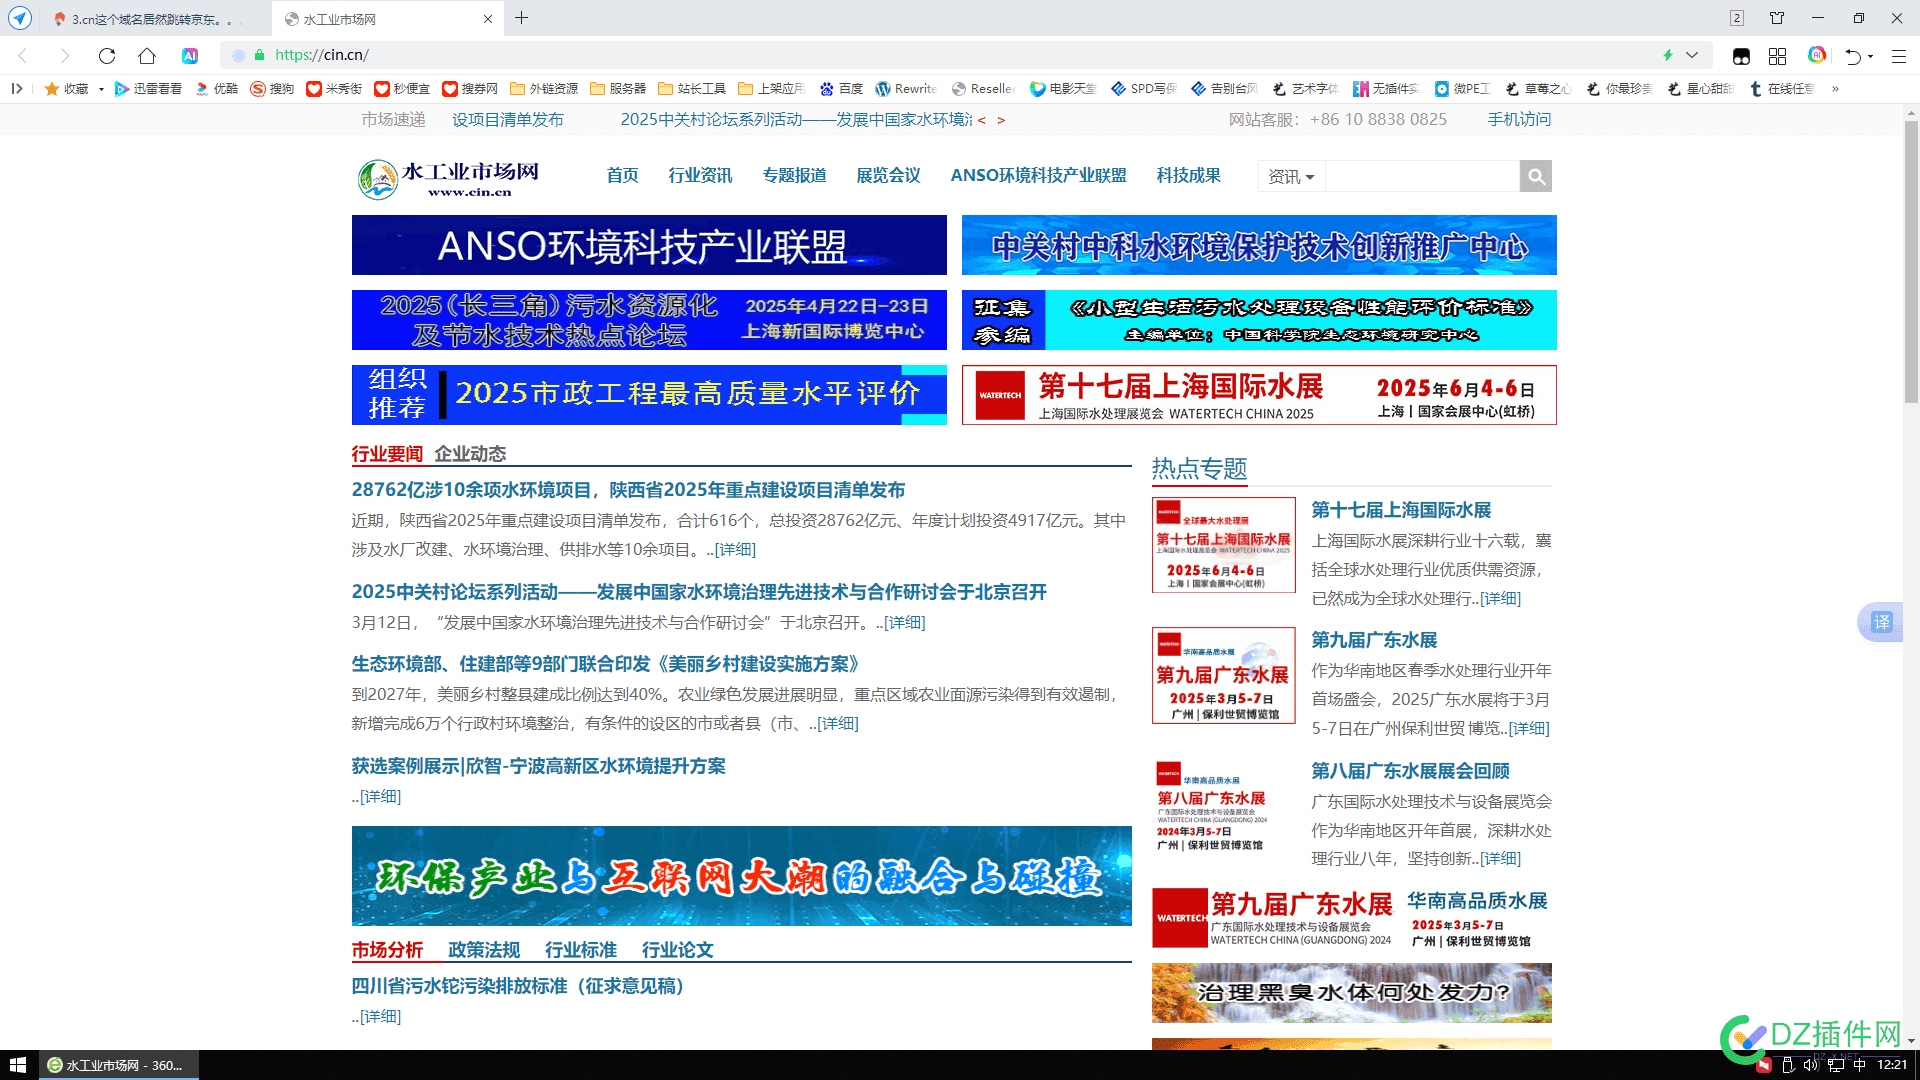The image size is (1920, 1080).
Task: Open a new browser tab
Action: pos(522,18)
